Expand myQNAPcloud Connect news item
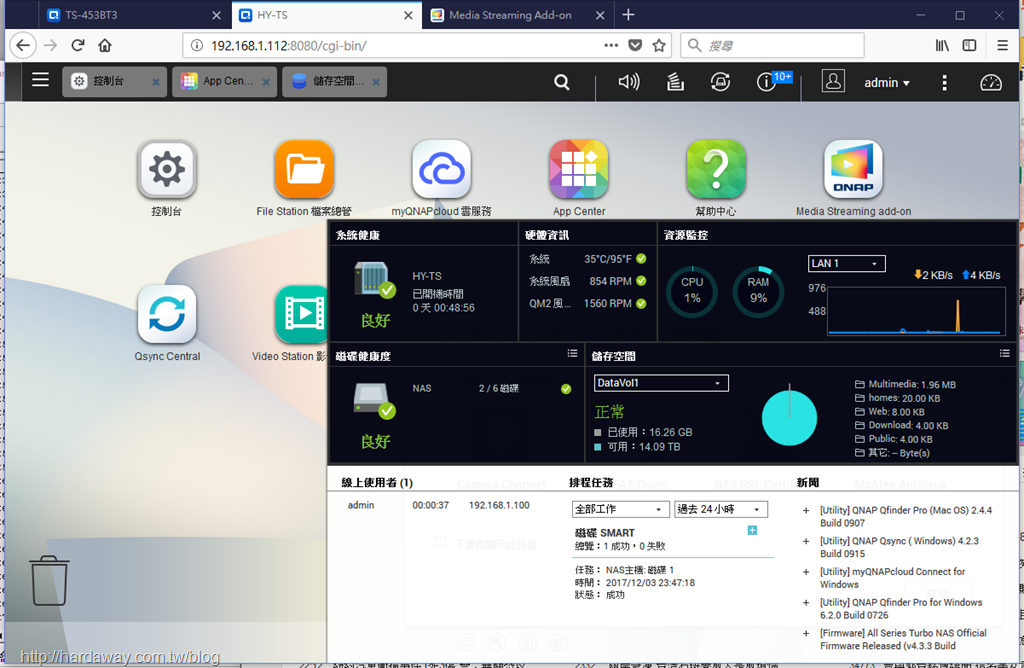This screenshot has height=668, width=1024. [x=806, y=572]
